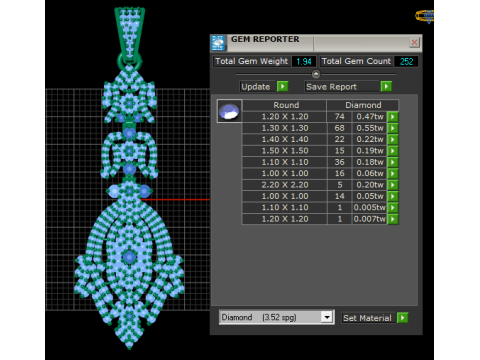Screen dimensions: 480x360
Task: Click green arrow for 0.007tw row
Action: coord(393,219)
